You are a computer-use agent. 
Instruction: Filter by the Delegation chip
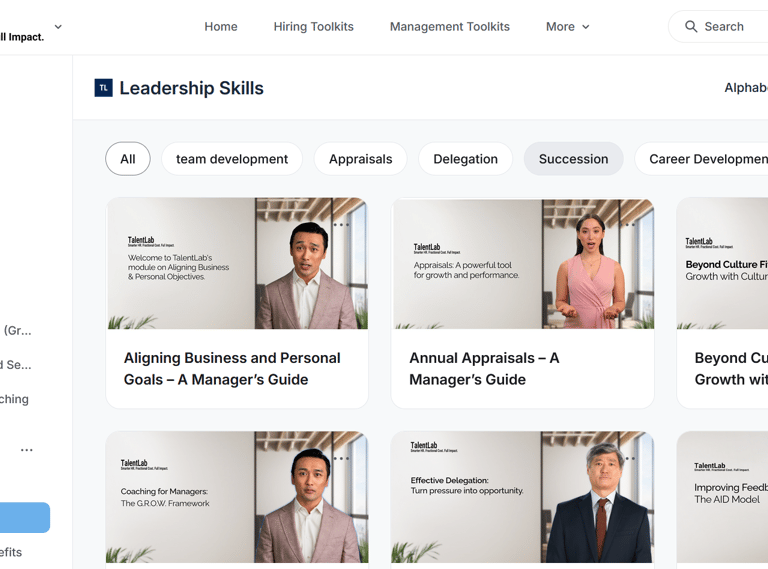(x=465, y=159)
